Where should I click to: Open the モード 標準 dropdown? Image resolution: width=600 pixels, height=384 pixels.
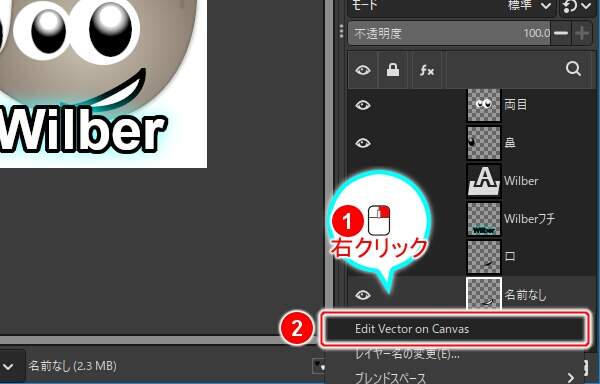pyautogui.click(x=452, y=6)
